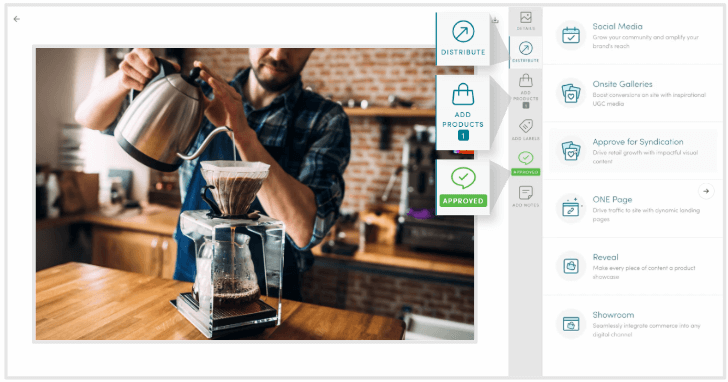Click the Onsite Galleries icon
The image size is (728, 382).
pyautogui.click(x=571, y=93)
